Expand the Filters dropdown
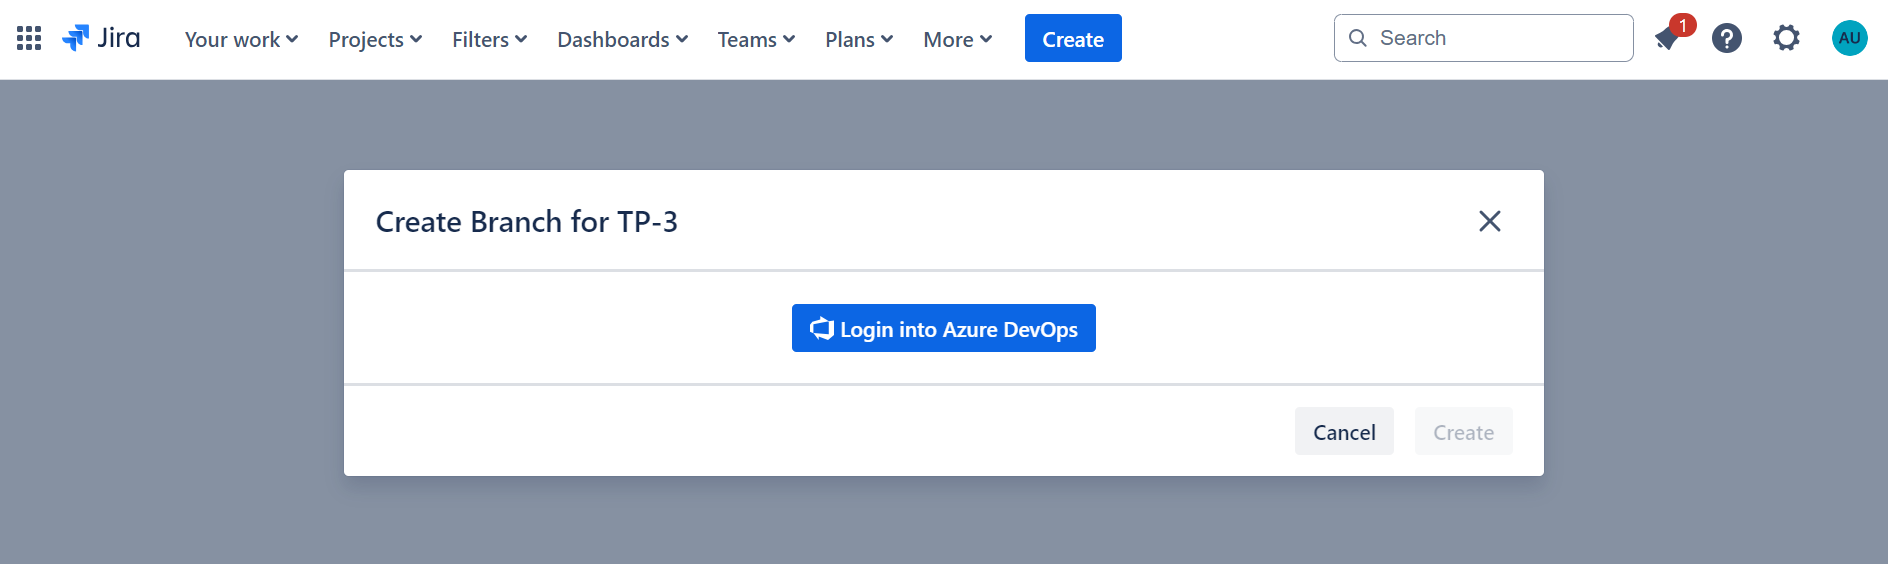The width and height of the screenshot is (1888, 564). 489,39
